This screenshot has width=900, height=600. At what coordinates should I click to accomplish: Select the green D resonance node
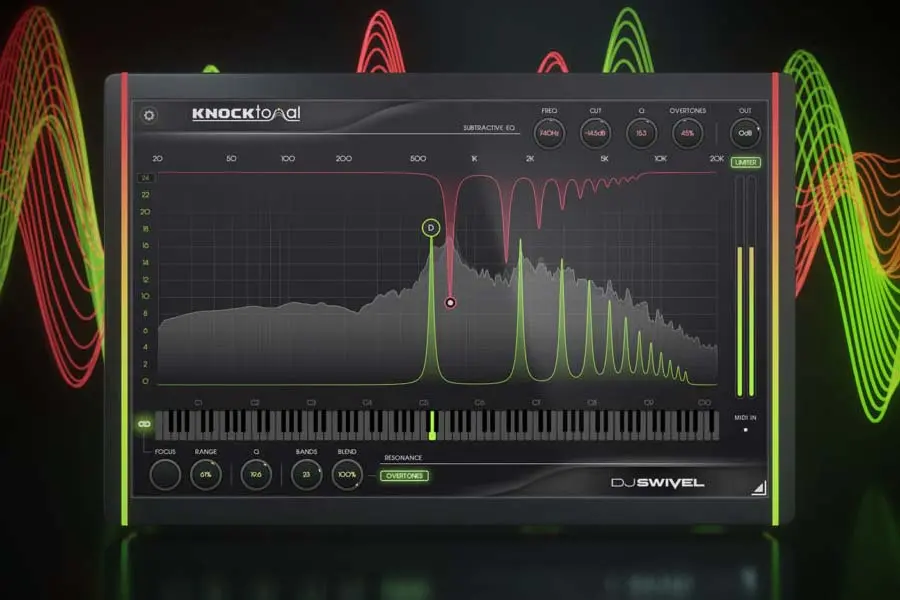431,228
